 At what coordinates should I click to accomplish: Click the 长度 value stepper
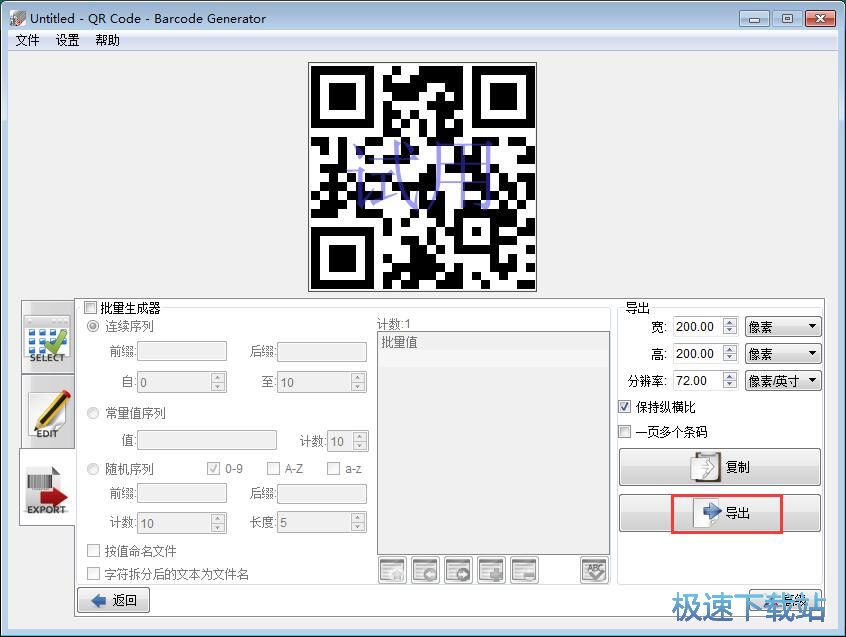click(x=358, y=522)
